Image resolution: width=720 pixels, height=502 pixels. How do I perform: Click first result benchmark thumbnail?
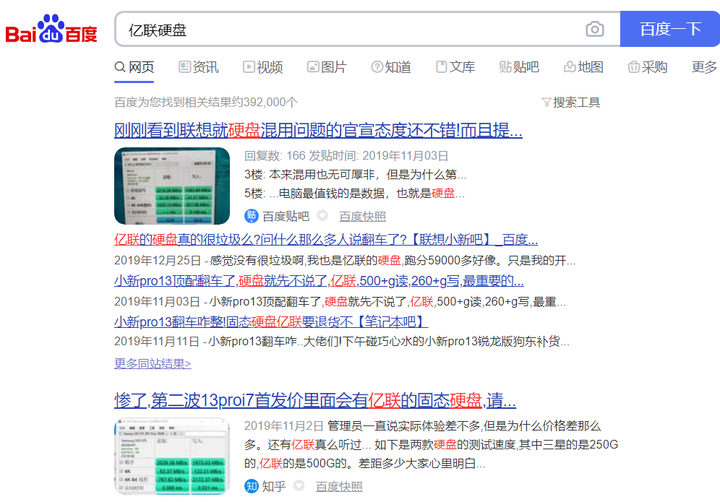[172, 186]
